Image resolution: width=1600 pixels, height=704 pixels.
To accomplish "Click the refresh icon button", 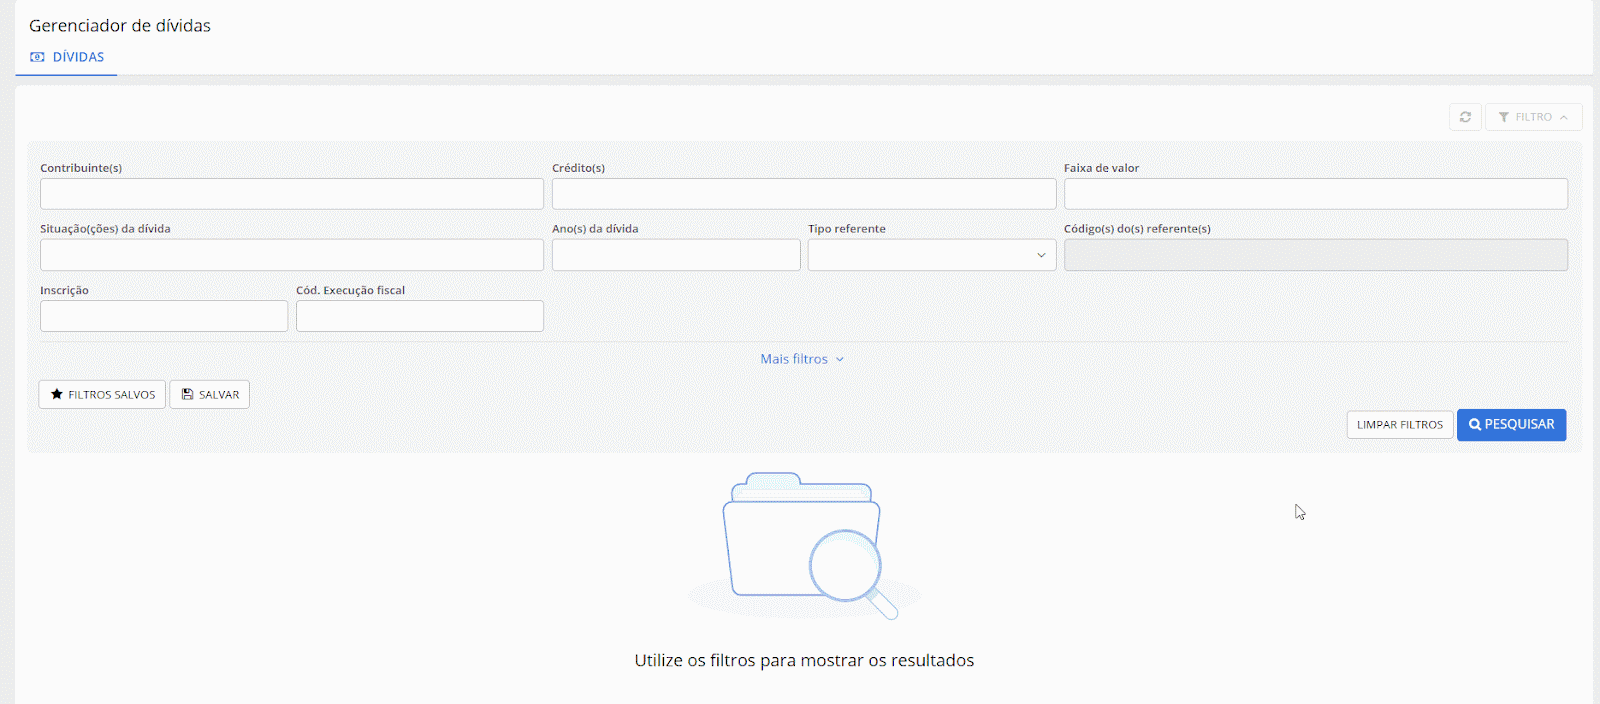I will pyautogui.click(x=1465, y=117).
